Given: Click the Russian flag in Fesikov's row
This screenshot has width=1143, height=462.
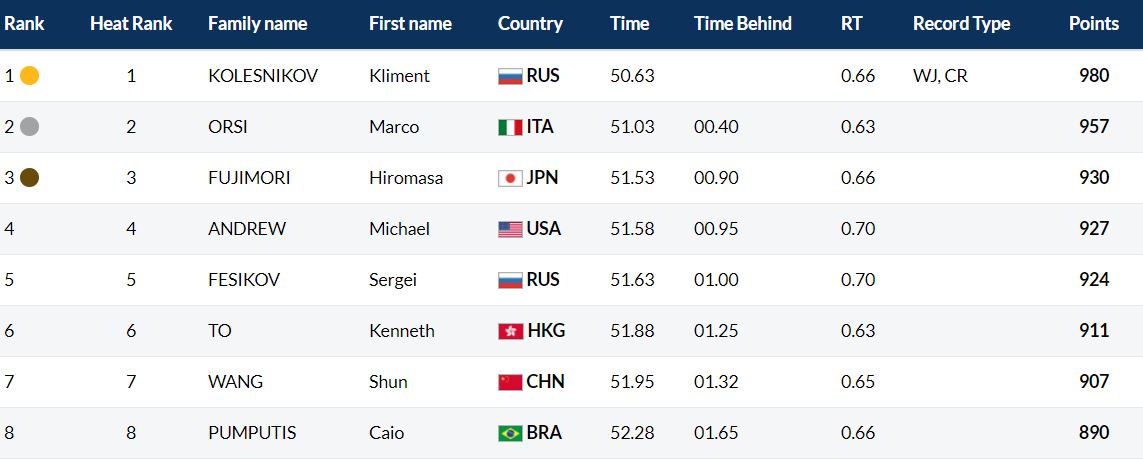Looking at the screenshot, I should point(510,280).
